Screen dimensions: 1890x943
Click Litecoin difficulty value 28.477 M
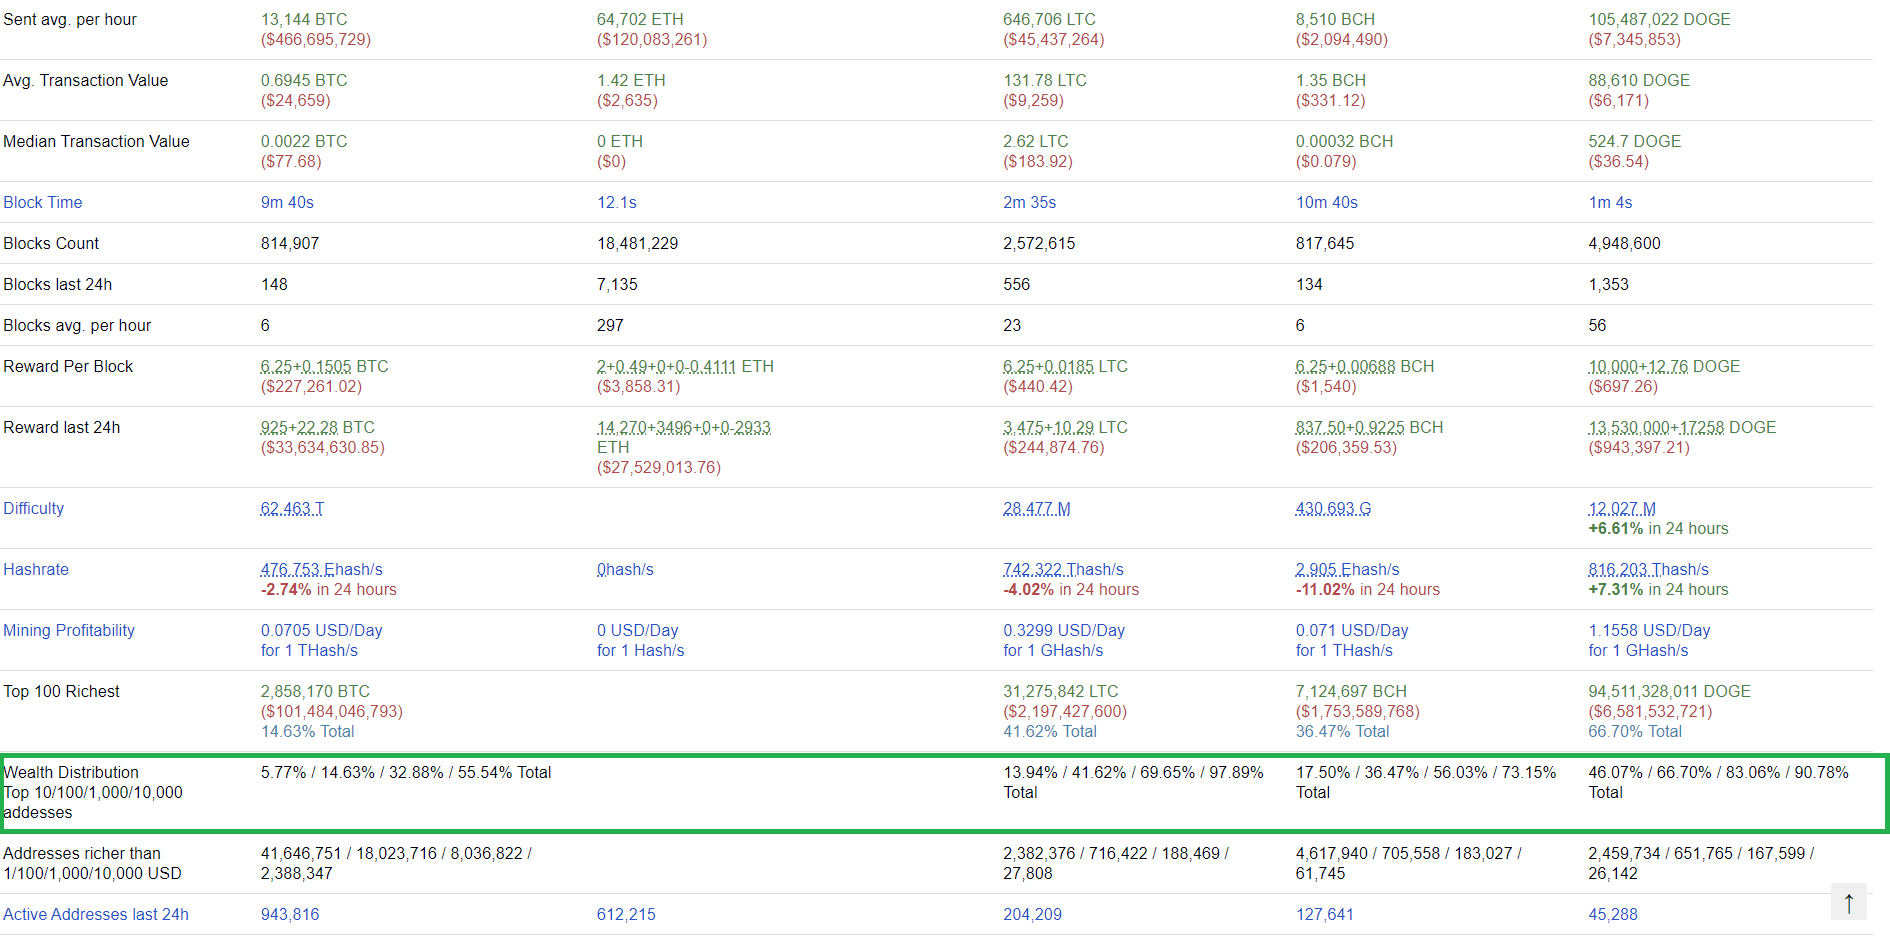tap(1036, 509)
